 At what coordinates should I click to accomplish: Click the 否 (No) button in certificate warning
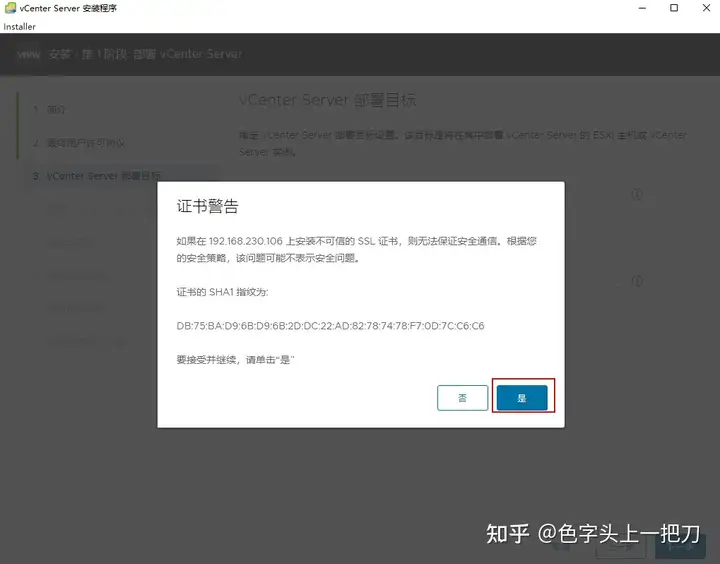462,397
